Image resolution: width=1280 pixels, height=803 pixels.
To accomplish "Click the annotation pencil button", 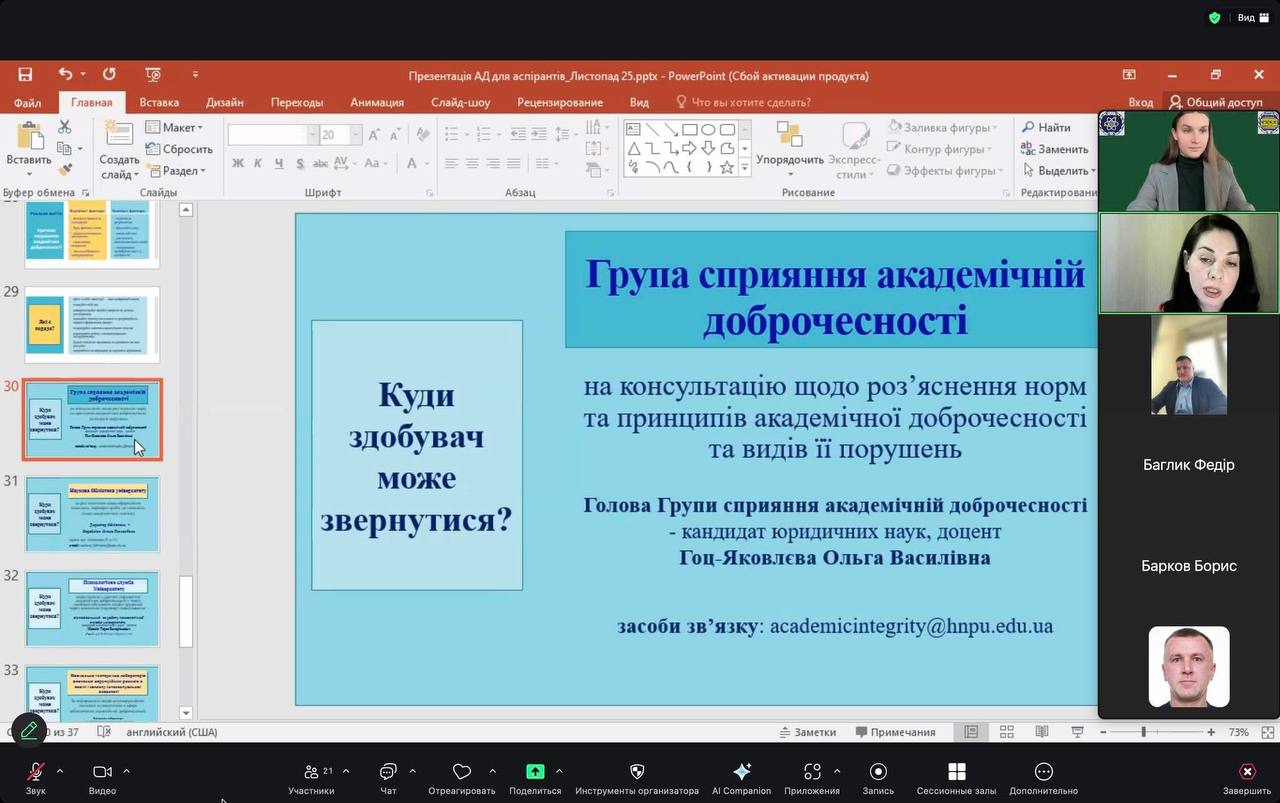I will (29, 730).
